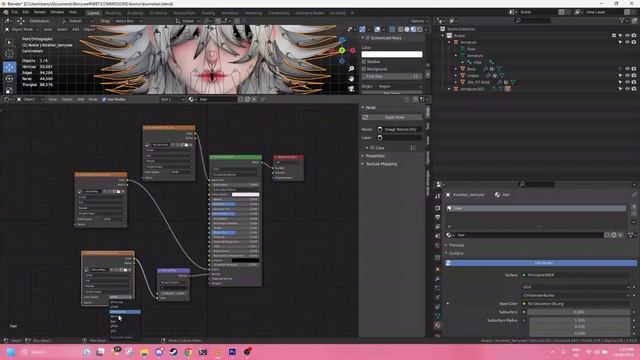This screenshot has height=360, width=640.
Task: Click the green Y axis gizmo ball
Action: tap(342, 50)
